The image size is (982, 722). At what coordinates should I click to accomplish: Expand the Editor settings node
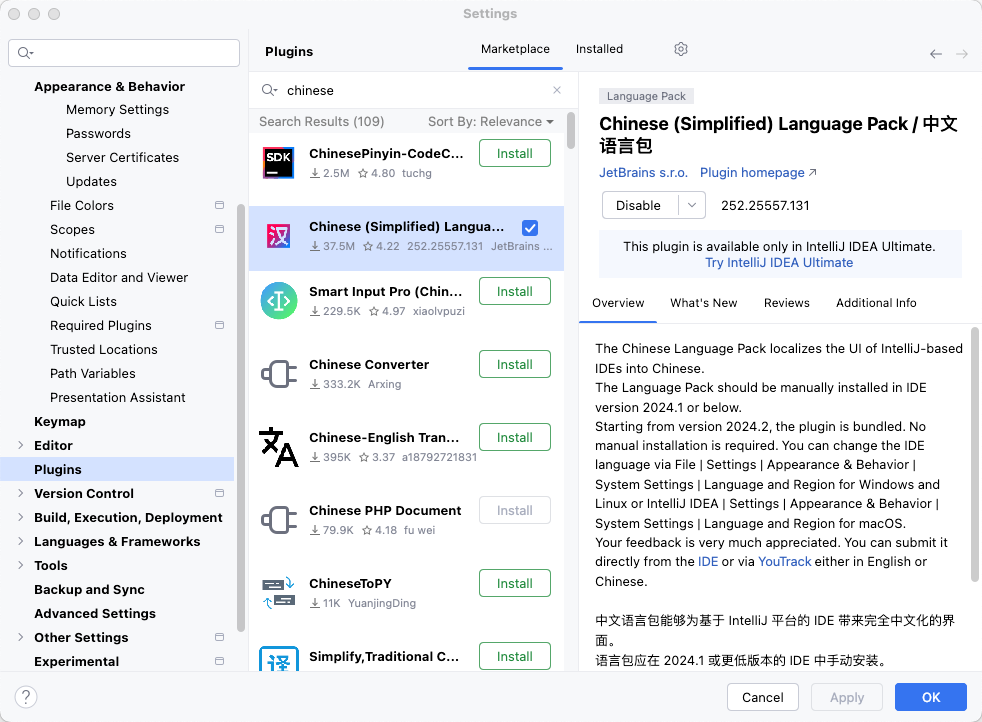[x=21, y=445]
